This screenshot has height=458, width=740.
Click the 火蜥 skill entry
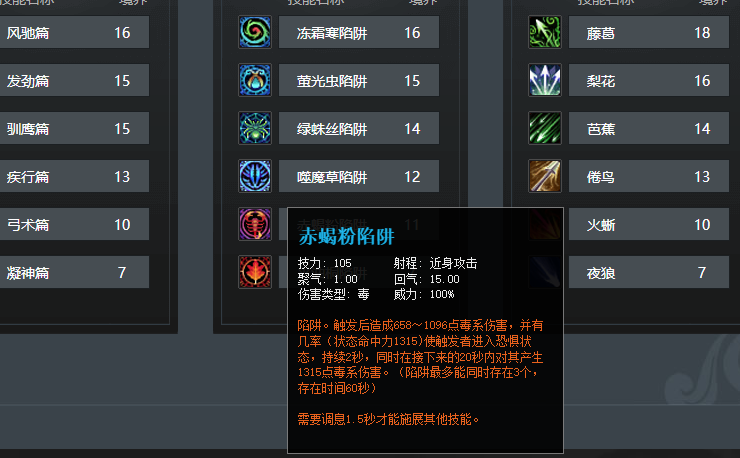pyautogui.click(x=648, y=224)
